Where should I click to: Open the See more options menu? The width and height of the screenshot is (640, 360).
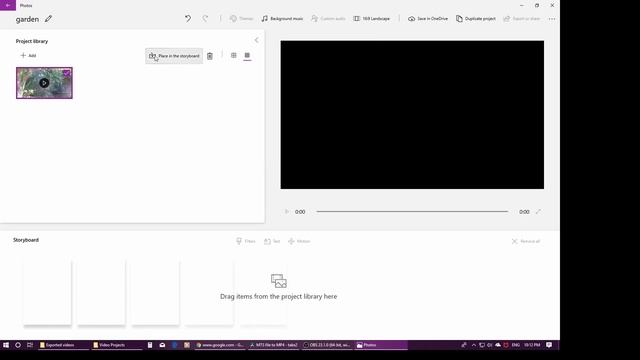[552, 19]
